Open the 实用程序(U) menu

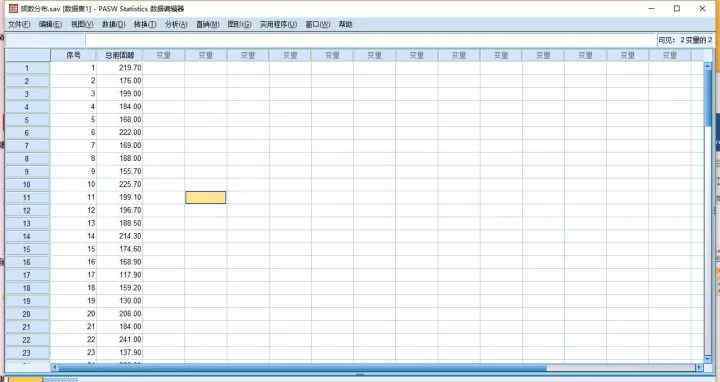pos(278,24)
